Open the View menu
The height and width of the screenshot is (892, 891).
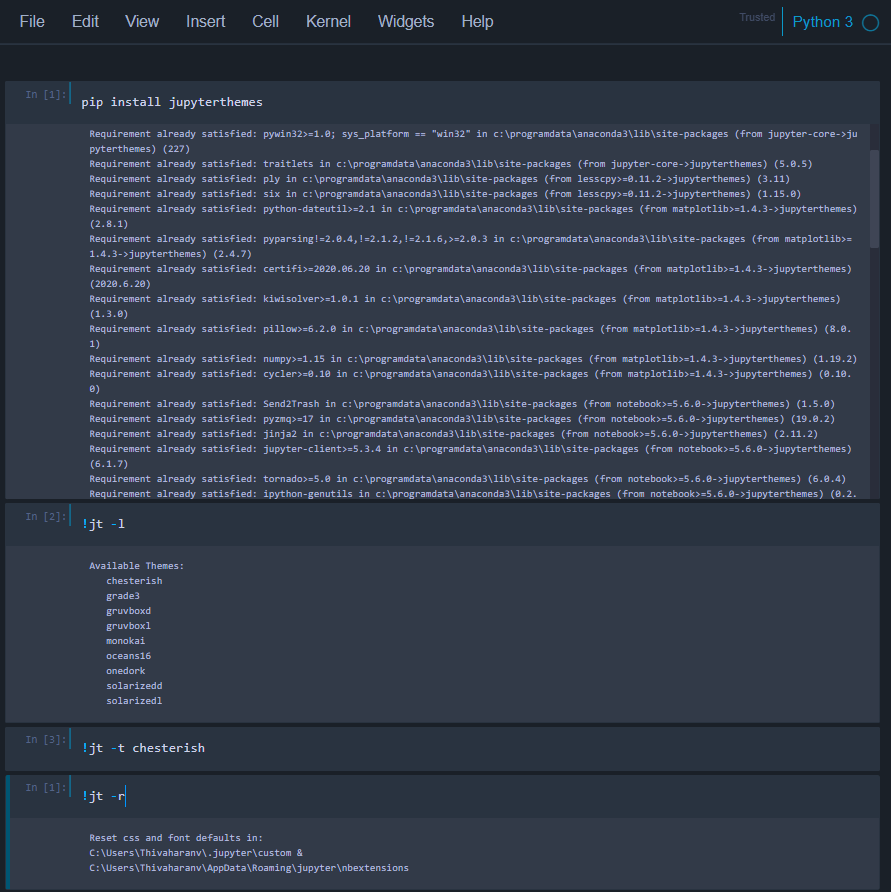[x=142, y=21]
